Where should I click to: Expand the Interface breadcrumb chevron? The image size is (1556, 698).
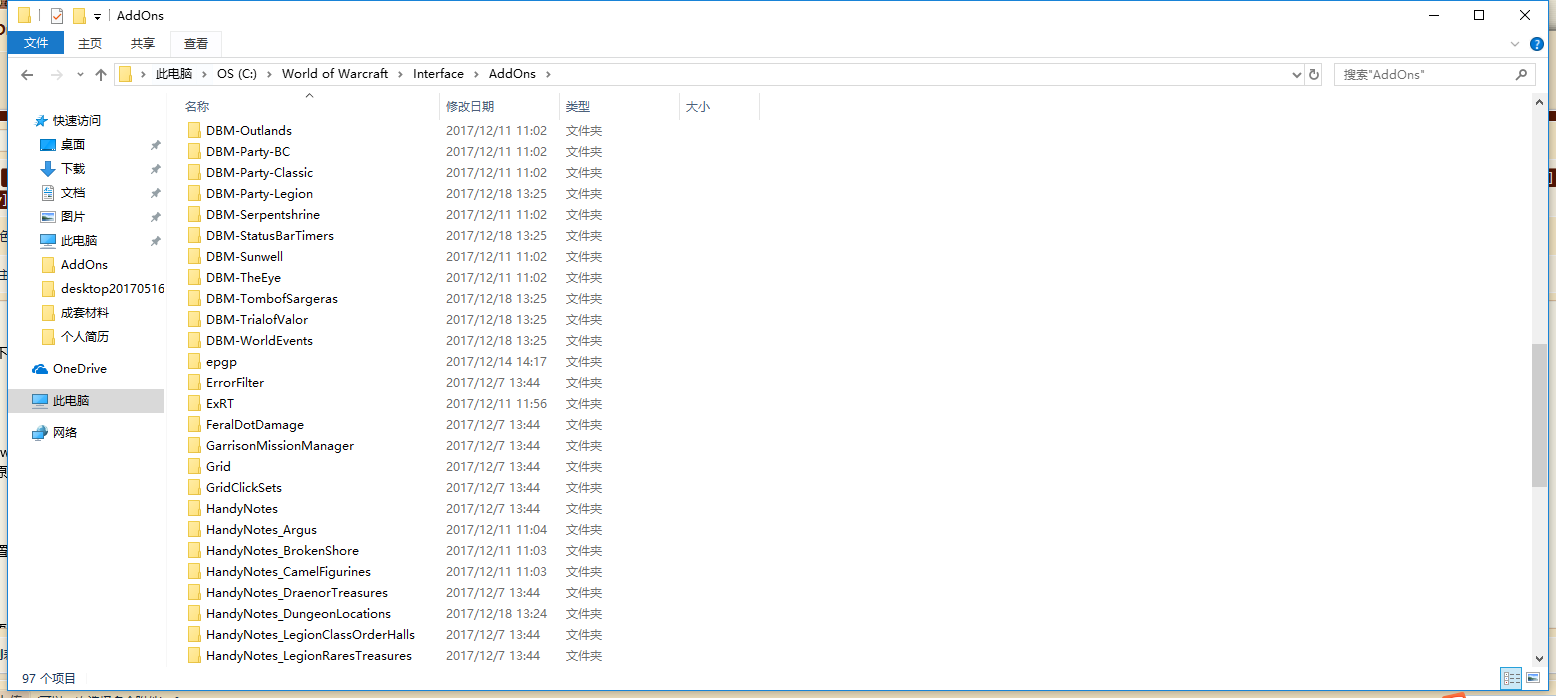point(476,74)
